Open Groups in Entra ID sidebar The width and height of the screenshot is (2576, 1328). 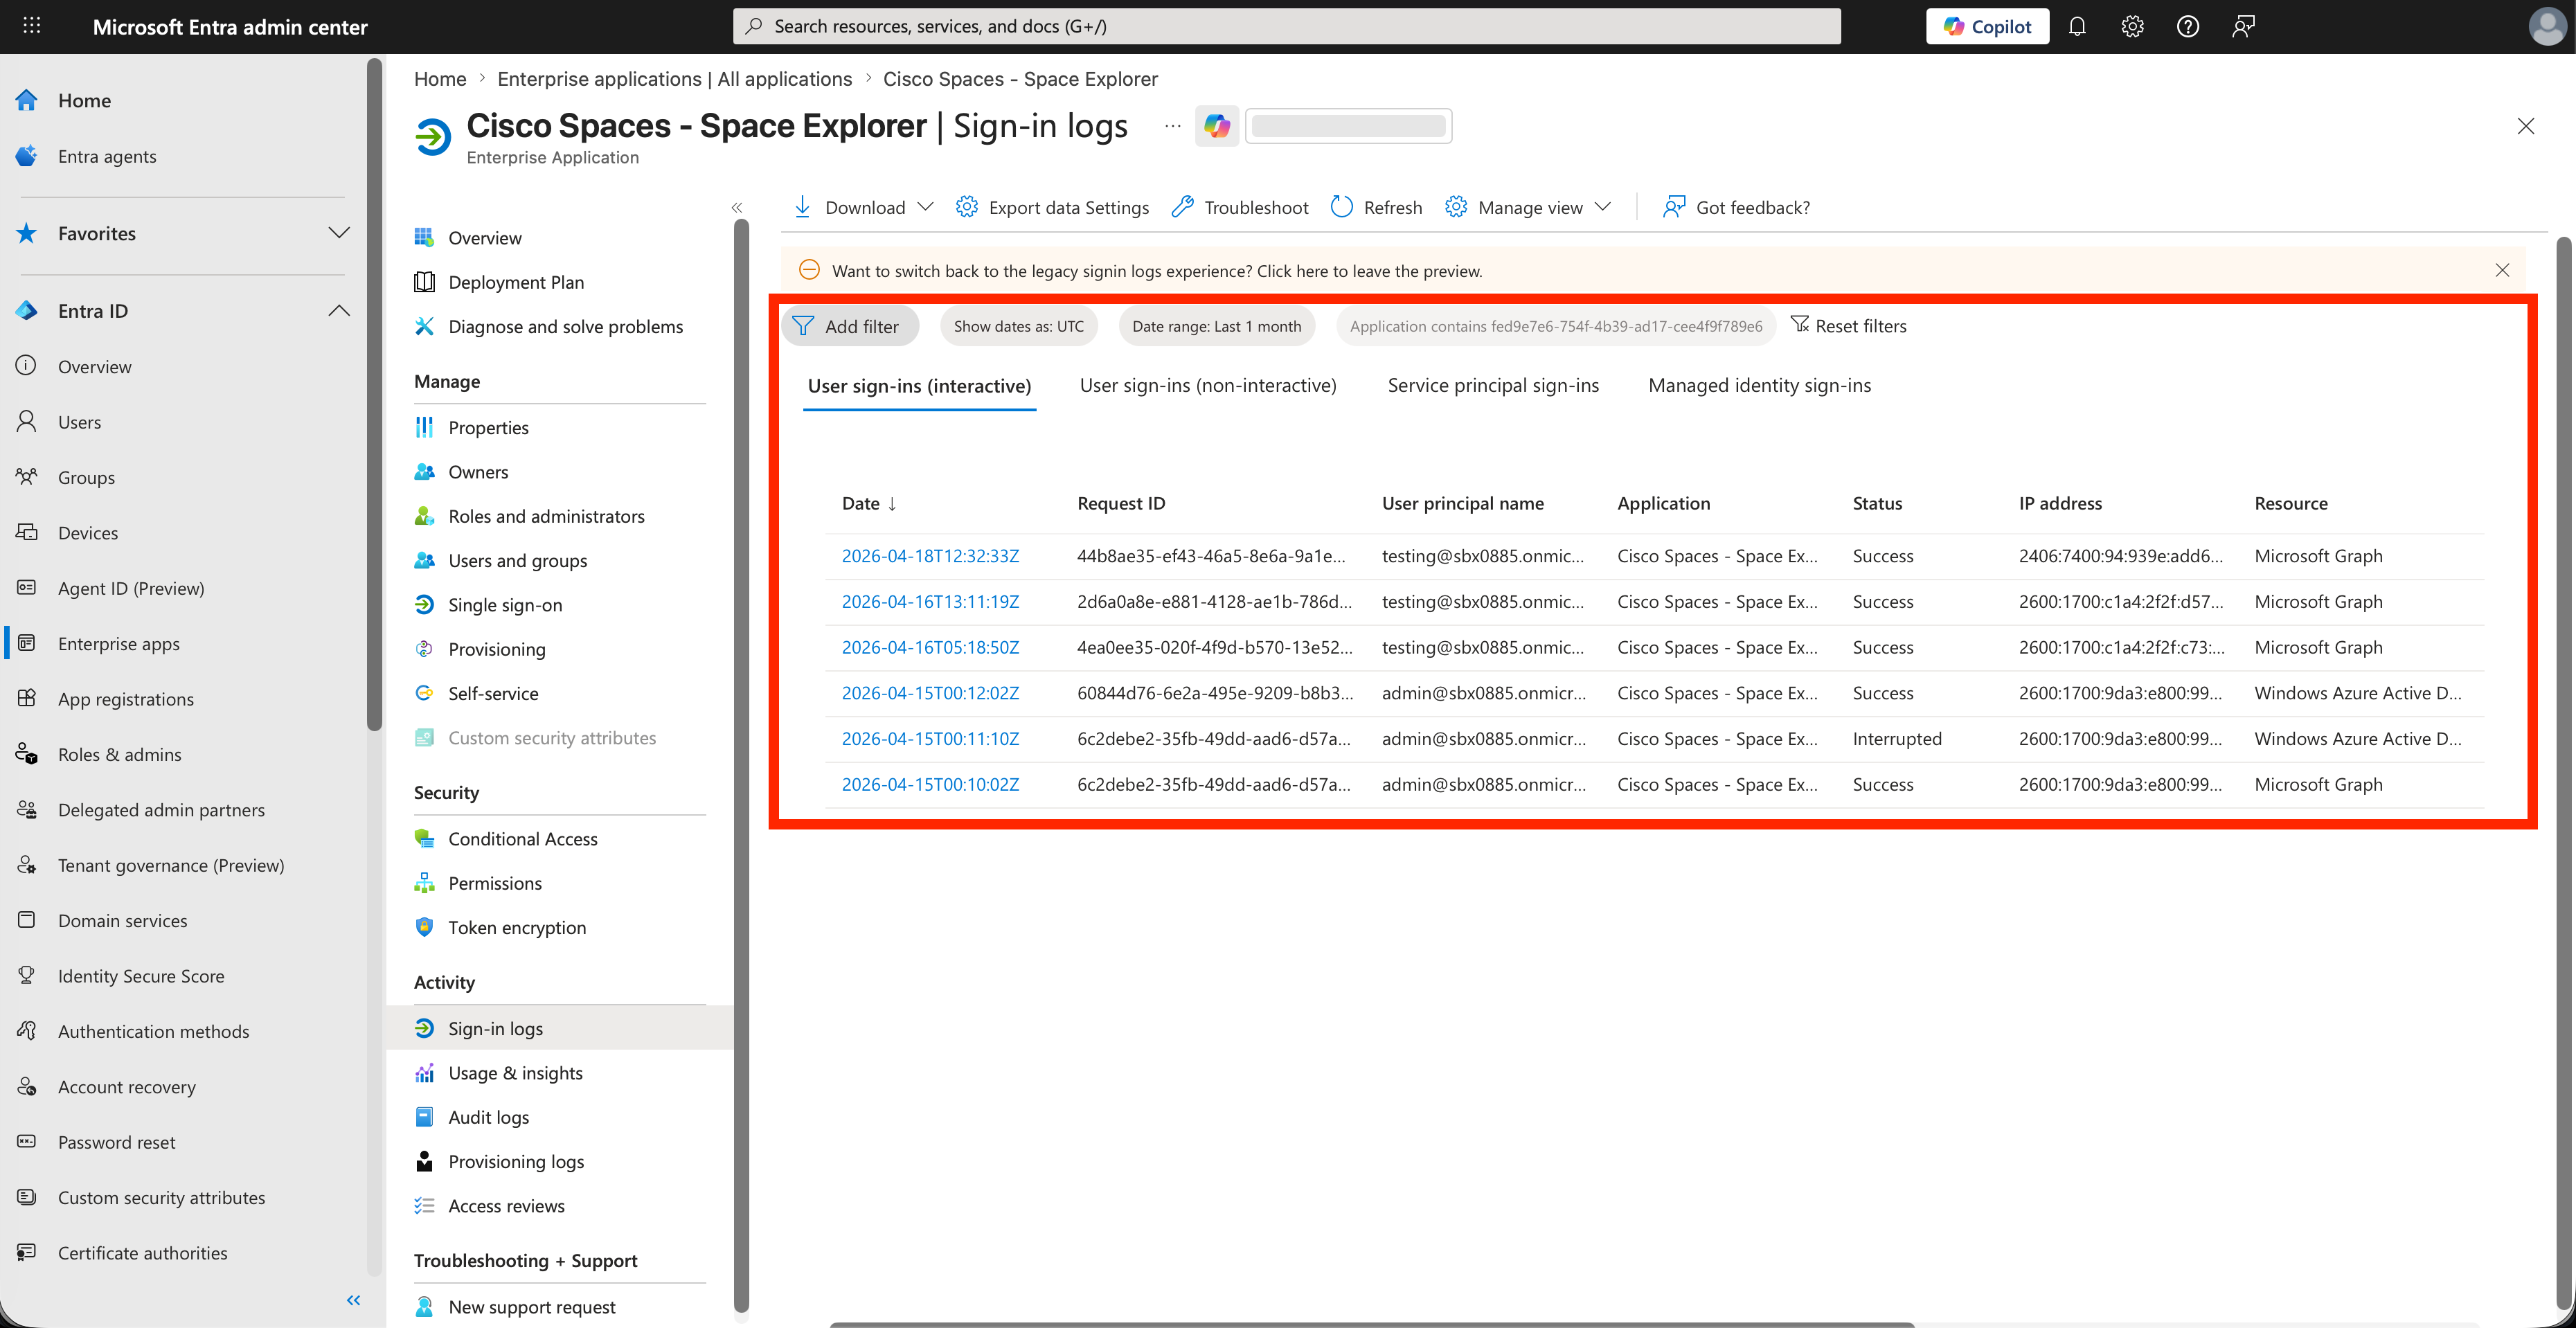(86, 477)
